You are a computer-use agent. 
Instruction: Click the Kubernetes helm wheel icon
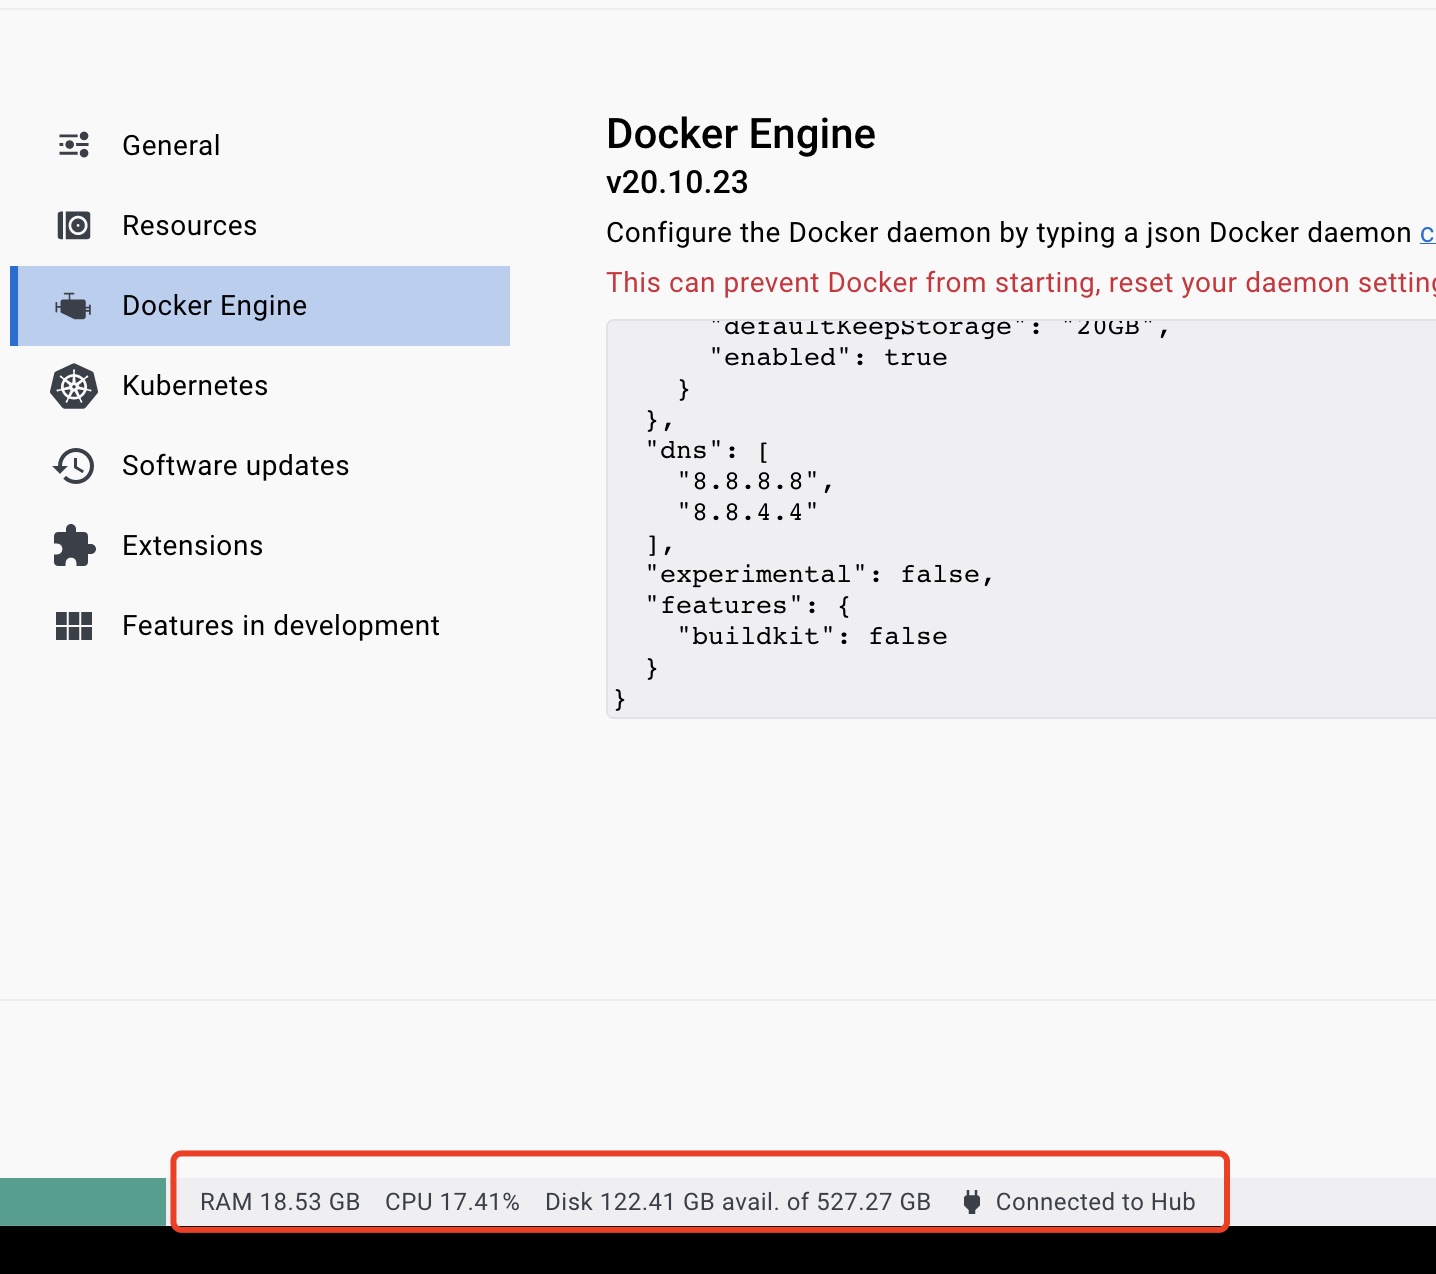[74, 386]
